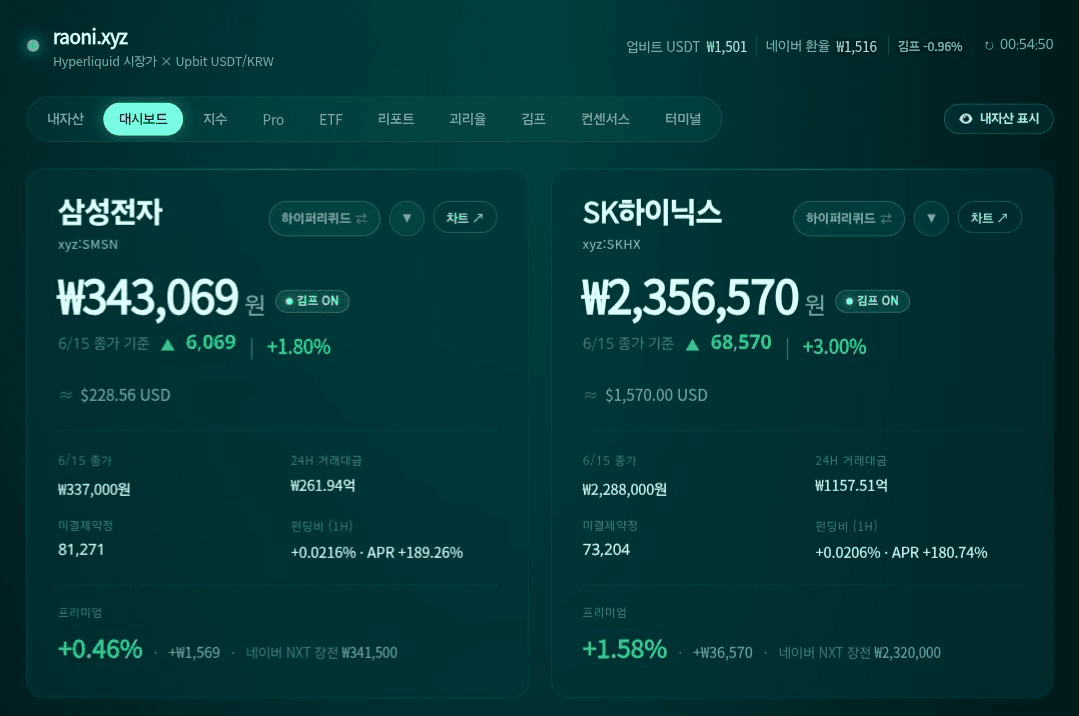This screenshot has width=1079, height=716.
Task: Click the xyz:SKHX ticker label
Action: point(611,244)
